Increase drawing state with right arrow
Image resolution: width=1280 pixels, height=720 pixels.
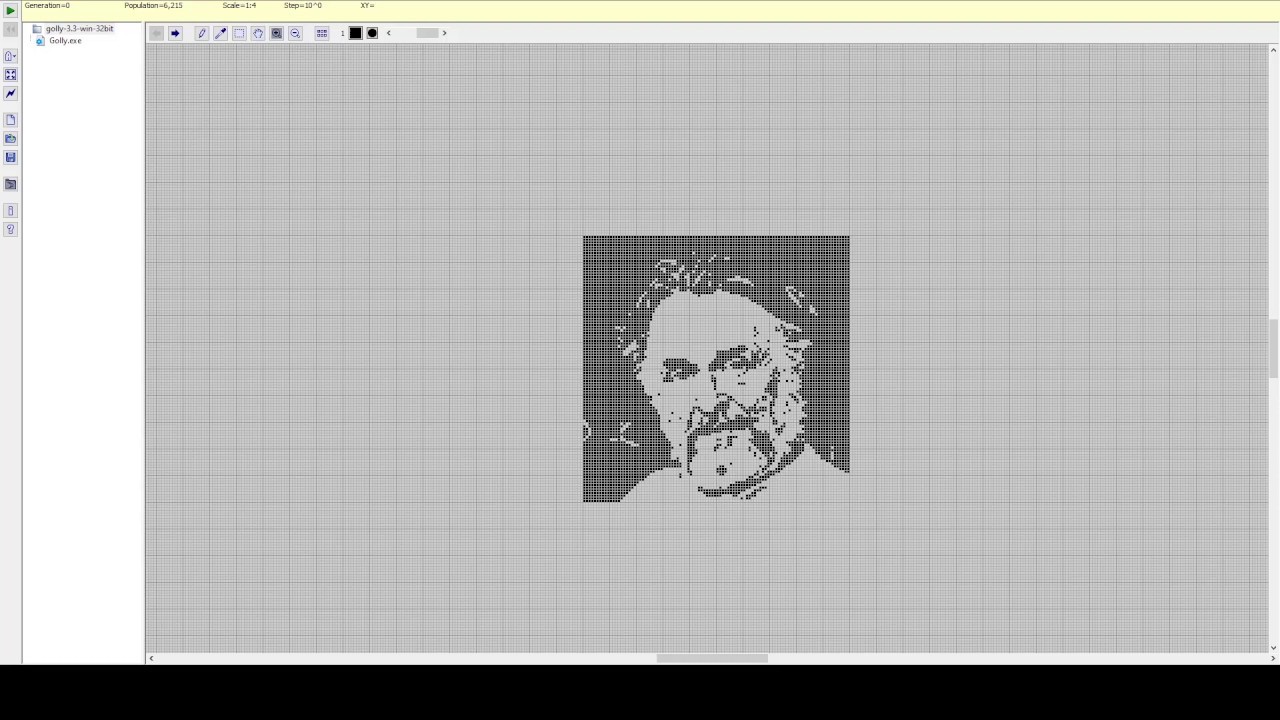(445, 33)
